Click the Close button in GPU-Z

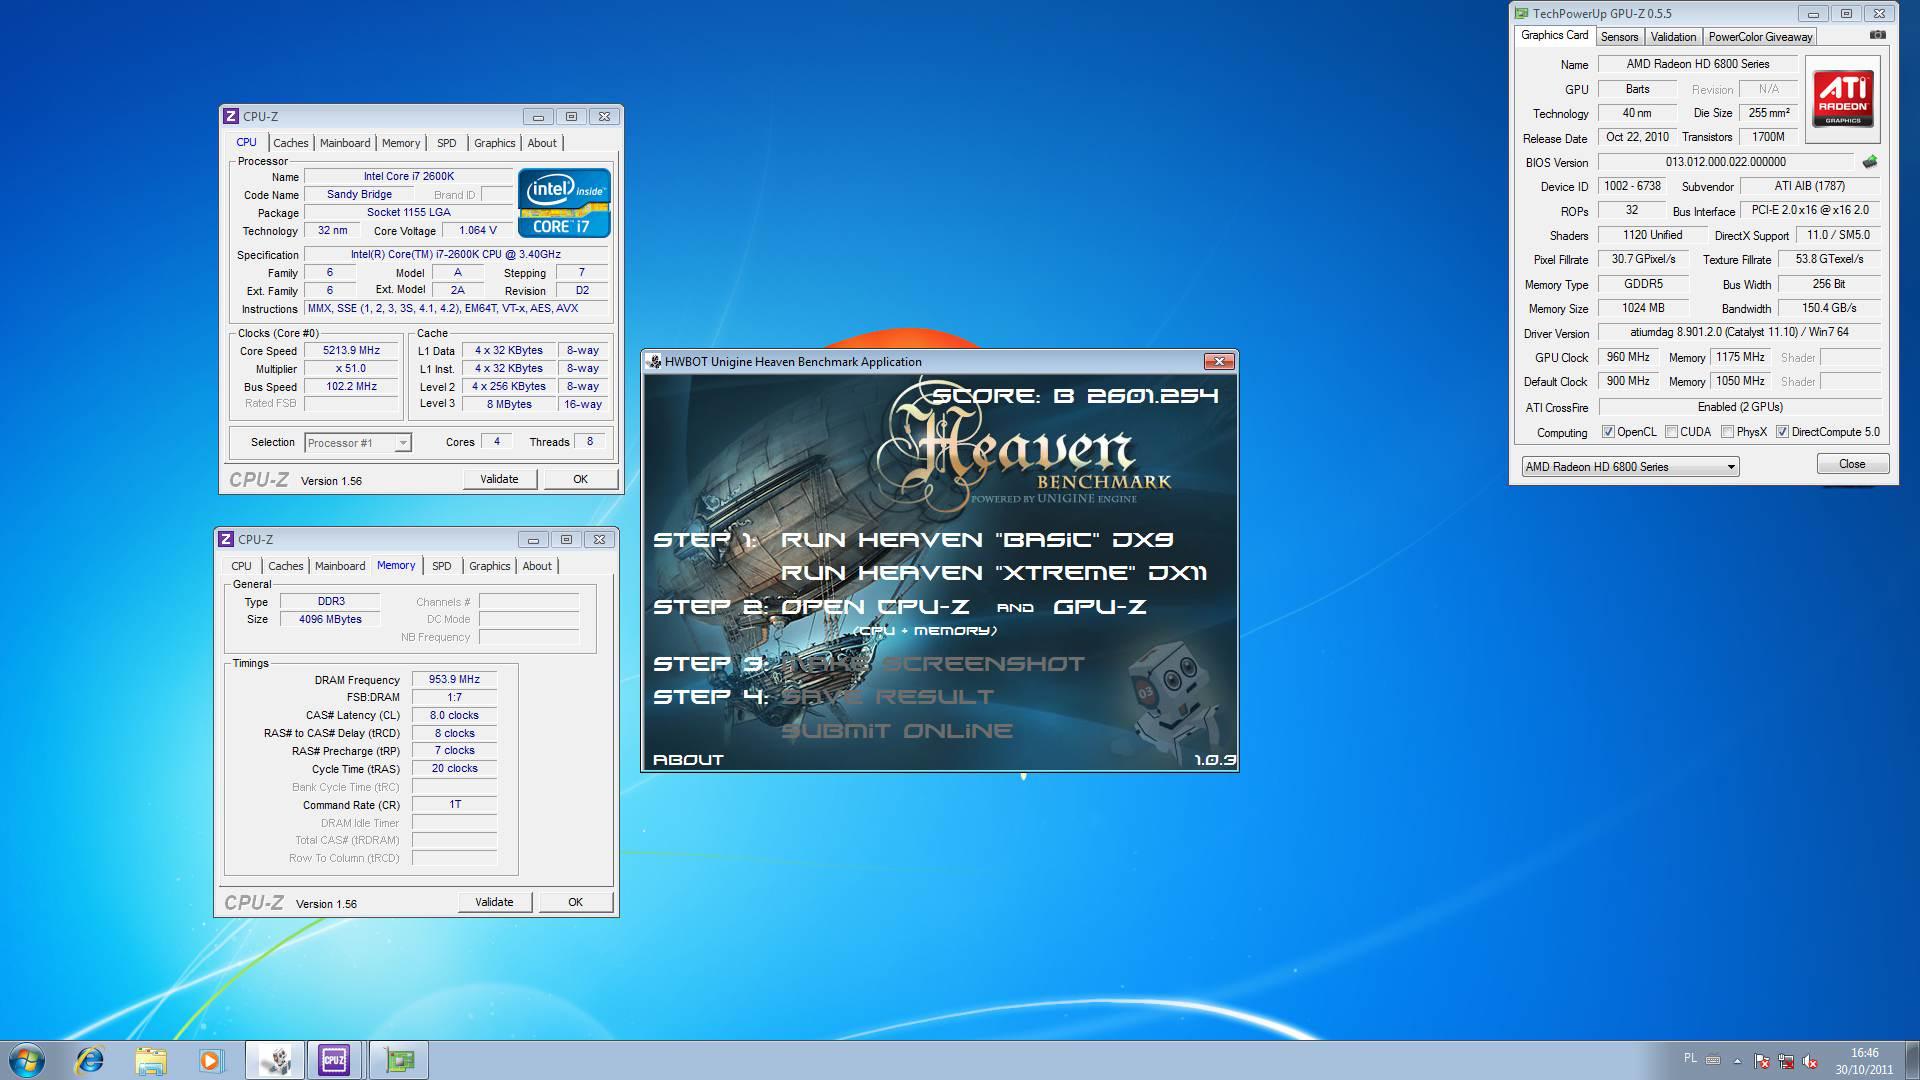(1852, 464)
